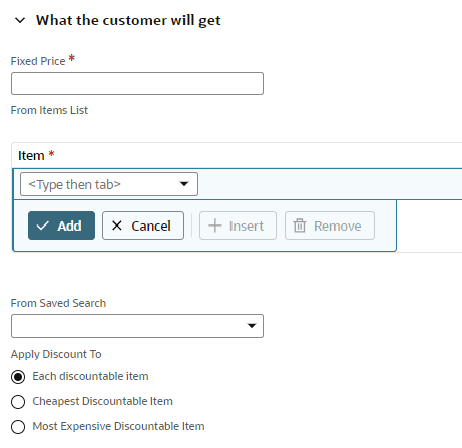Open the Item dropdown arrow
The width and height of the screenshot is (462, 448).
tap(184, 184)
